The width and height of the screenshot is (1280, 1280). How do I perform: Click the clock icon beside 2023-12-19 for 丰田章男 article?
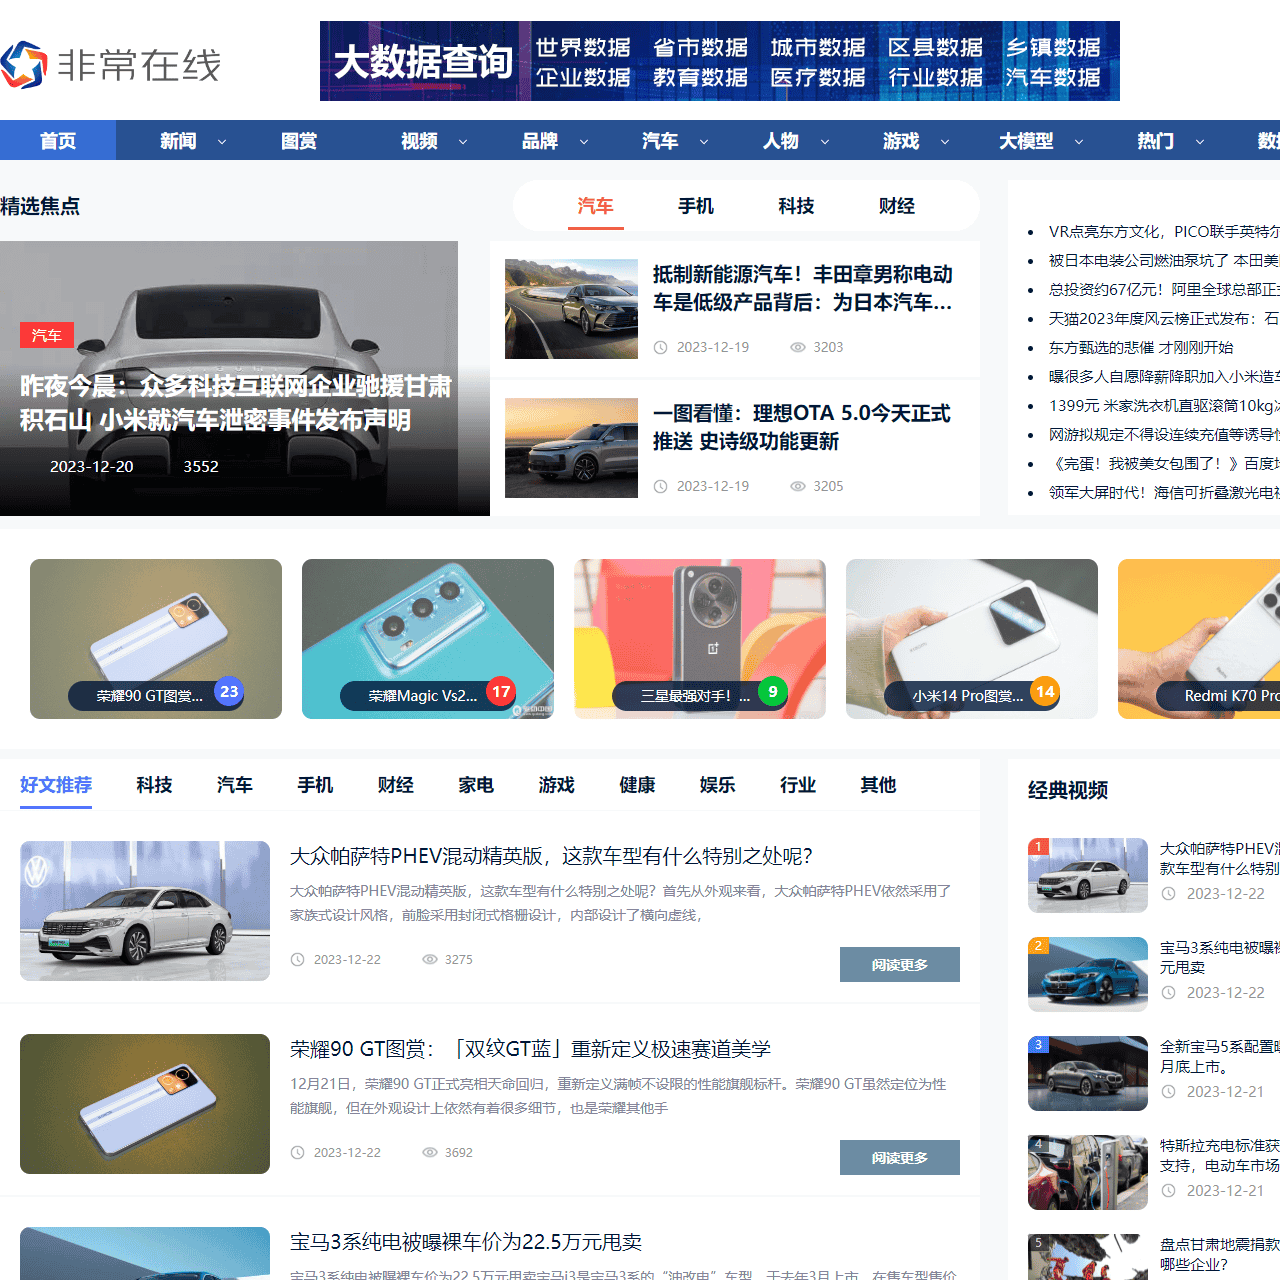(x=661, y=347)
